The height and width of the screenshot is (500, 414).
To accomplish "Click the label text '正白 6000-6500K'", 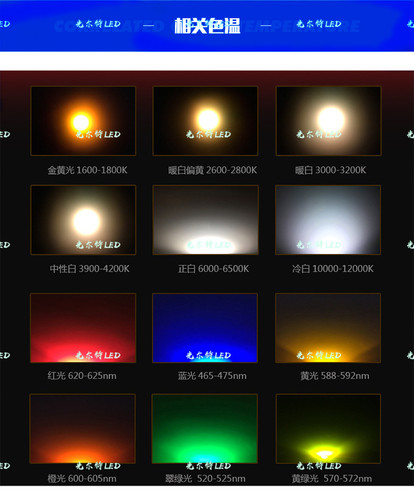I will tap(213, 269).
